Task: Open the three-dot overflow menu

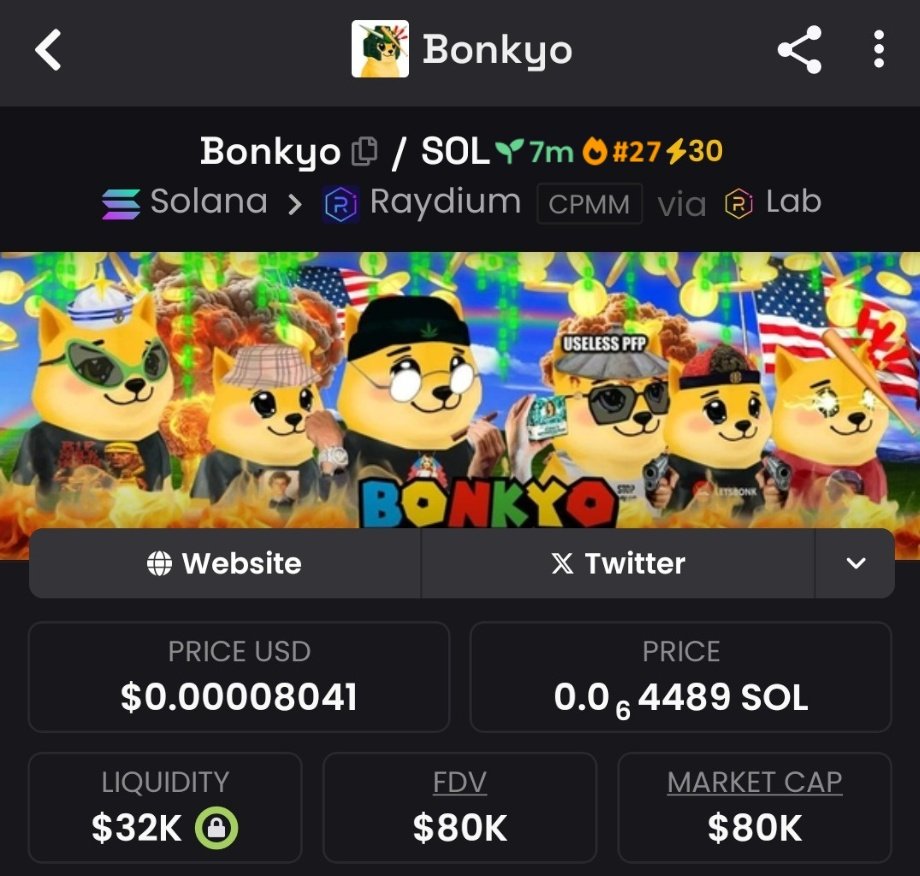Action: tap(878, 50)
